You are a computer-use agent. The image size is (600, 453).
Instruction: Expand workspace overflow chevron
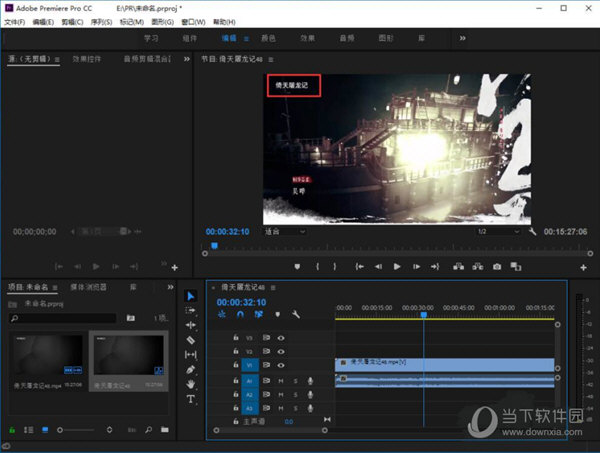pos(462,38)
